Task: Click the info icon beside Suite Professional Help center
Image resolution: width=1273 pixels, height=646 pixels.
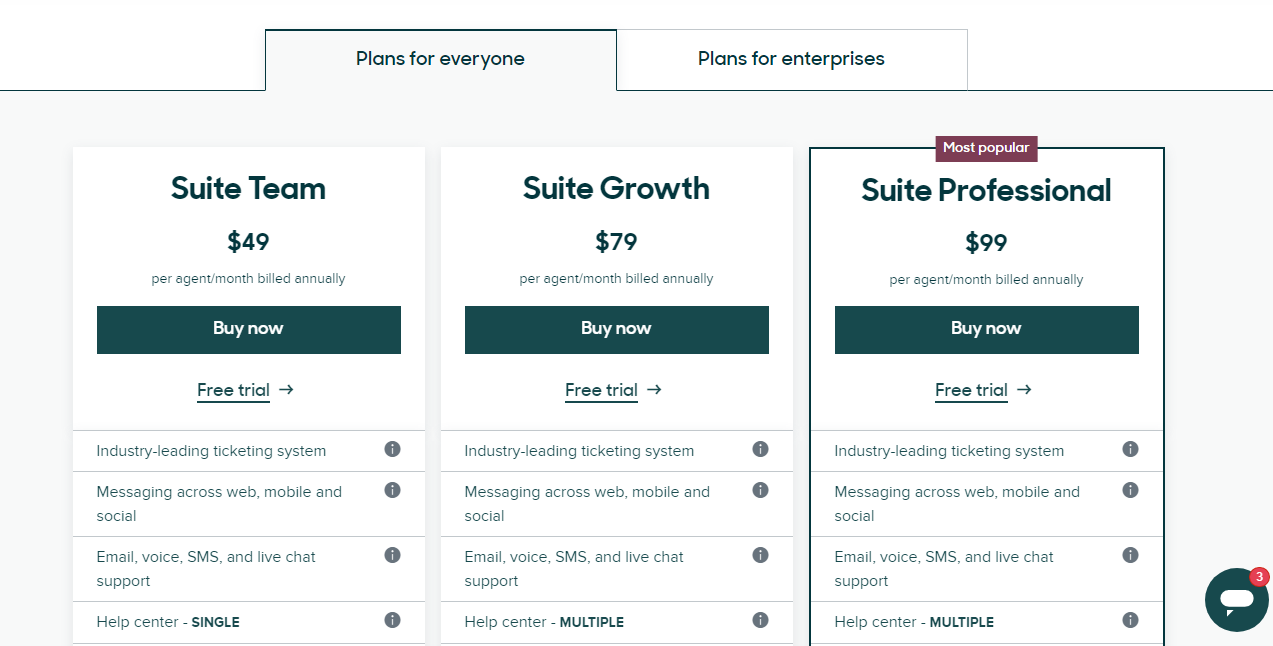Action: point(1130,620)
